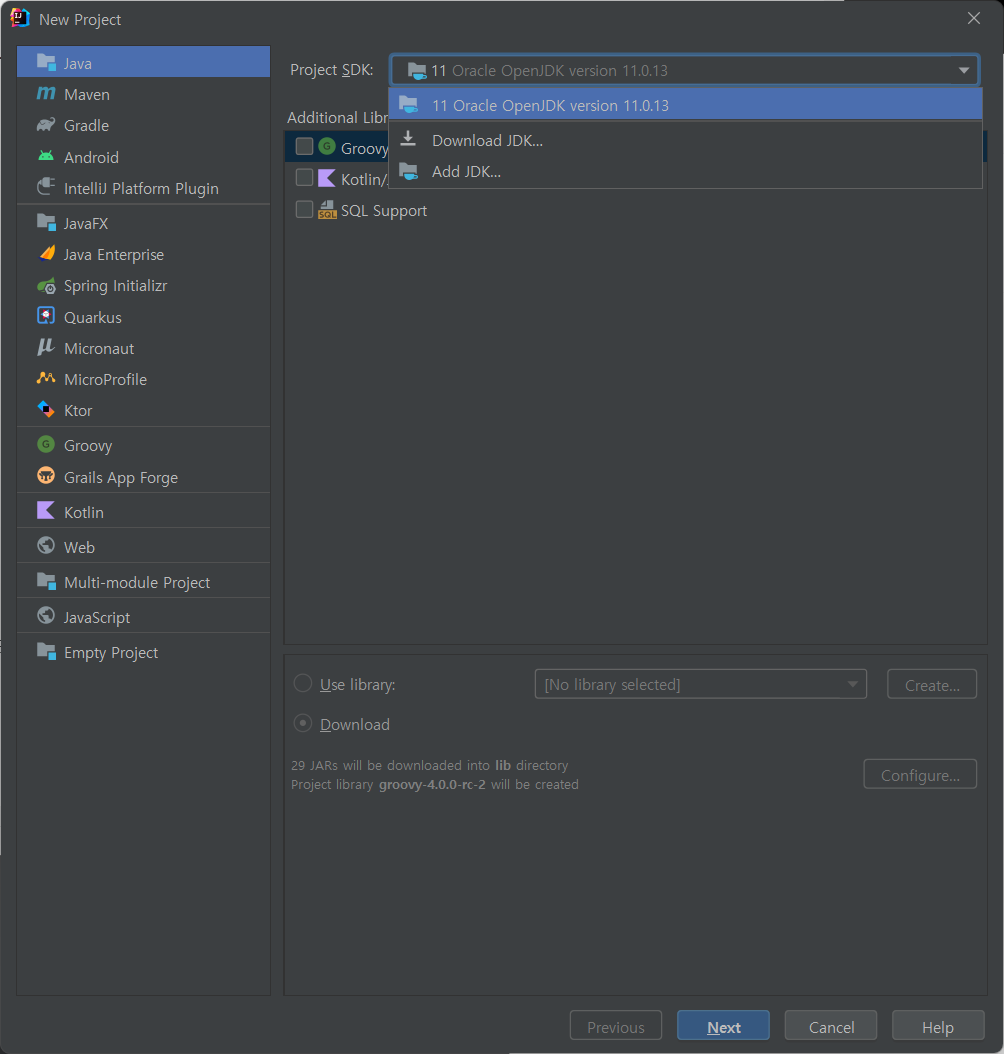The width and height of the screenshot is (1004, 1054).
Task: Click the MicroProfile icon
Action: point(46,378)
